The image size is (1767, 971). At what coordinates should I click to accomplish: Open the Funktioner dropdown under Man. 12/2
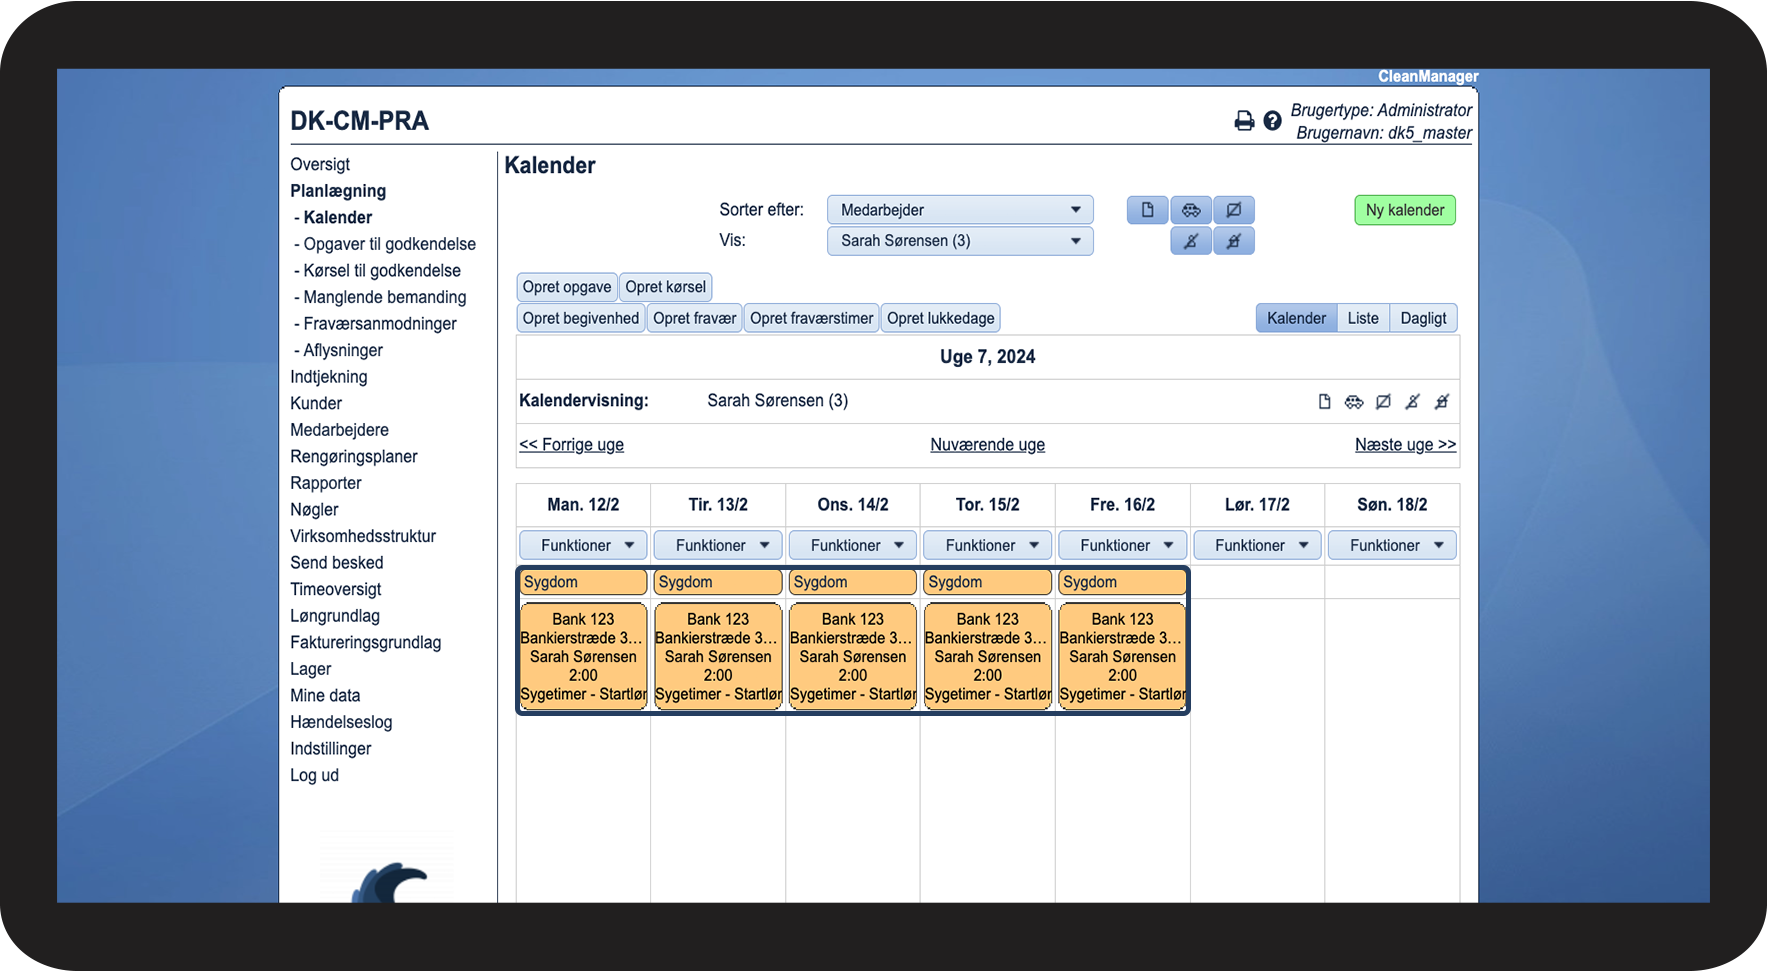pos(586,545)
